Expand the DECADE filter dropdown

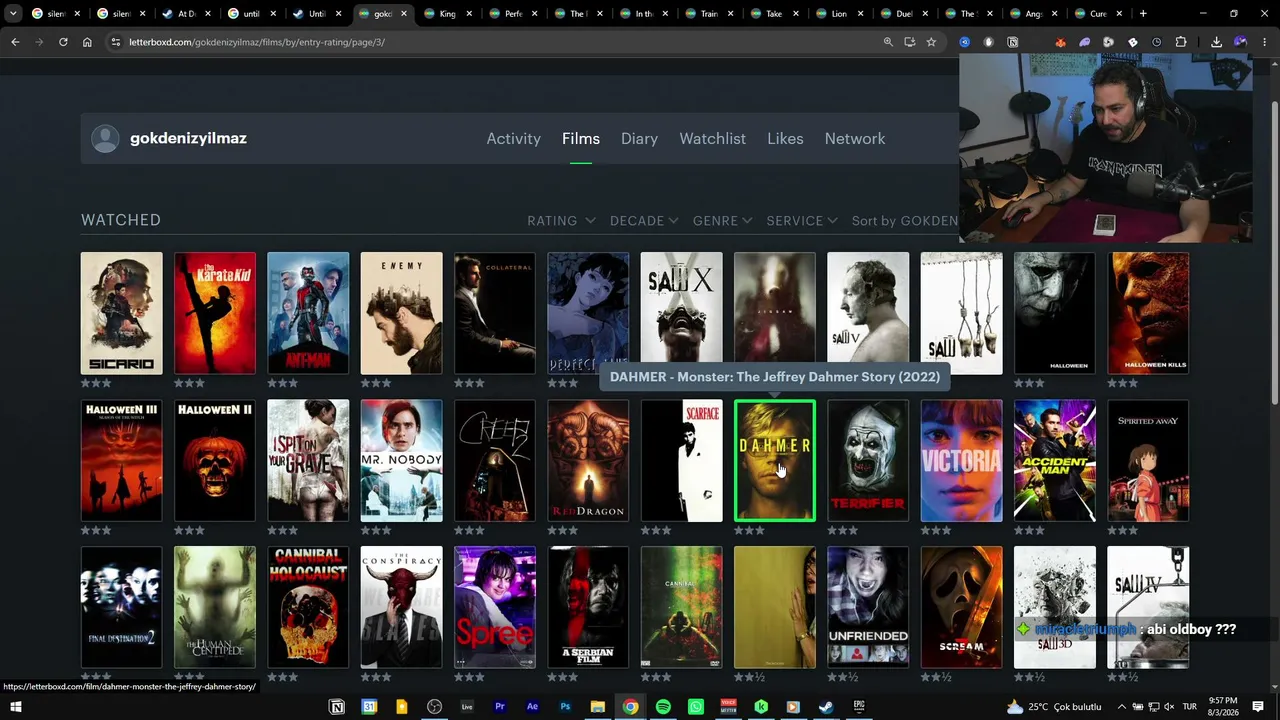(x=644, y=221)
